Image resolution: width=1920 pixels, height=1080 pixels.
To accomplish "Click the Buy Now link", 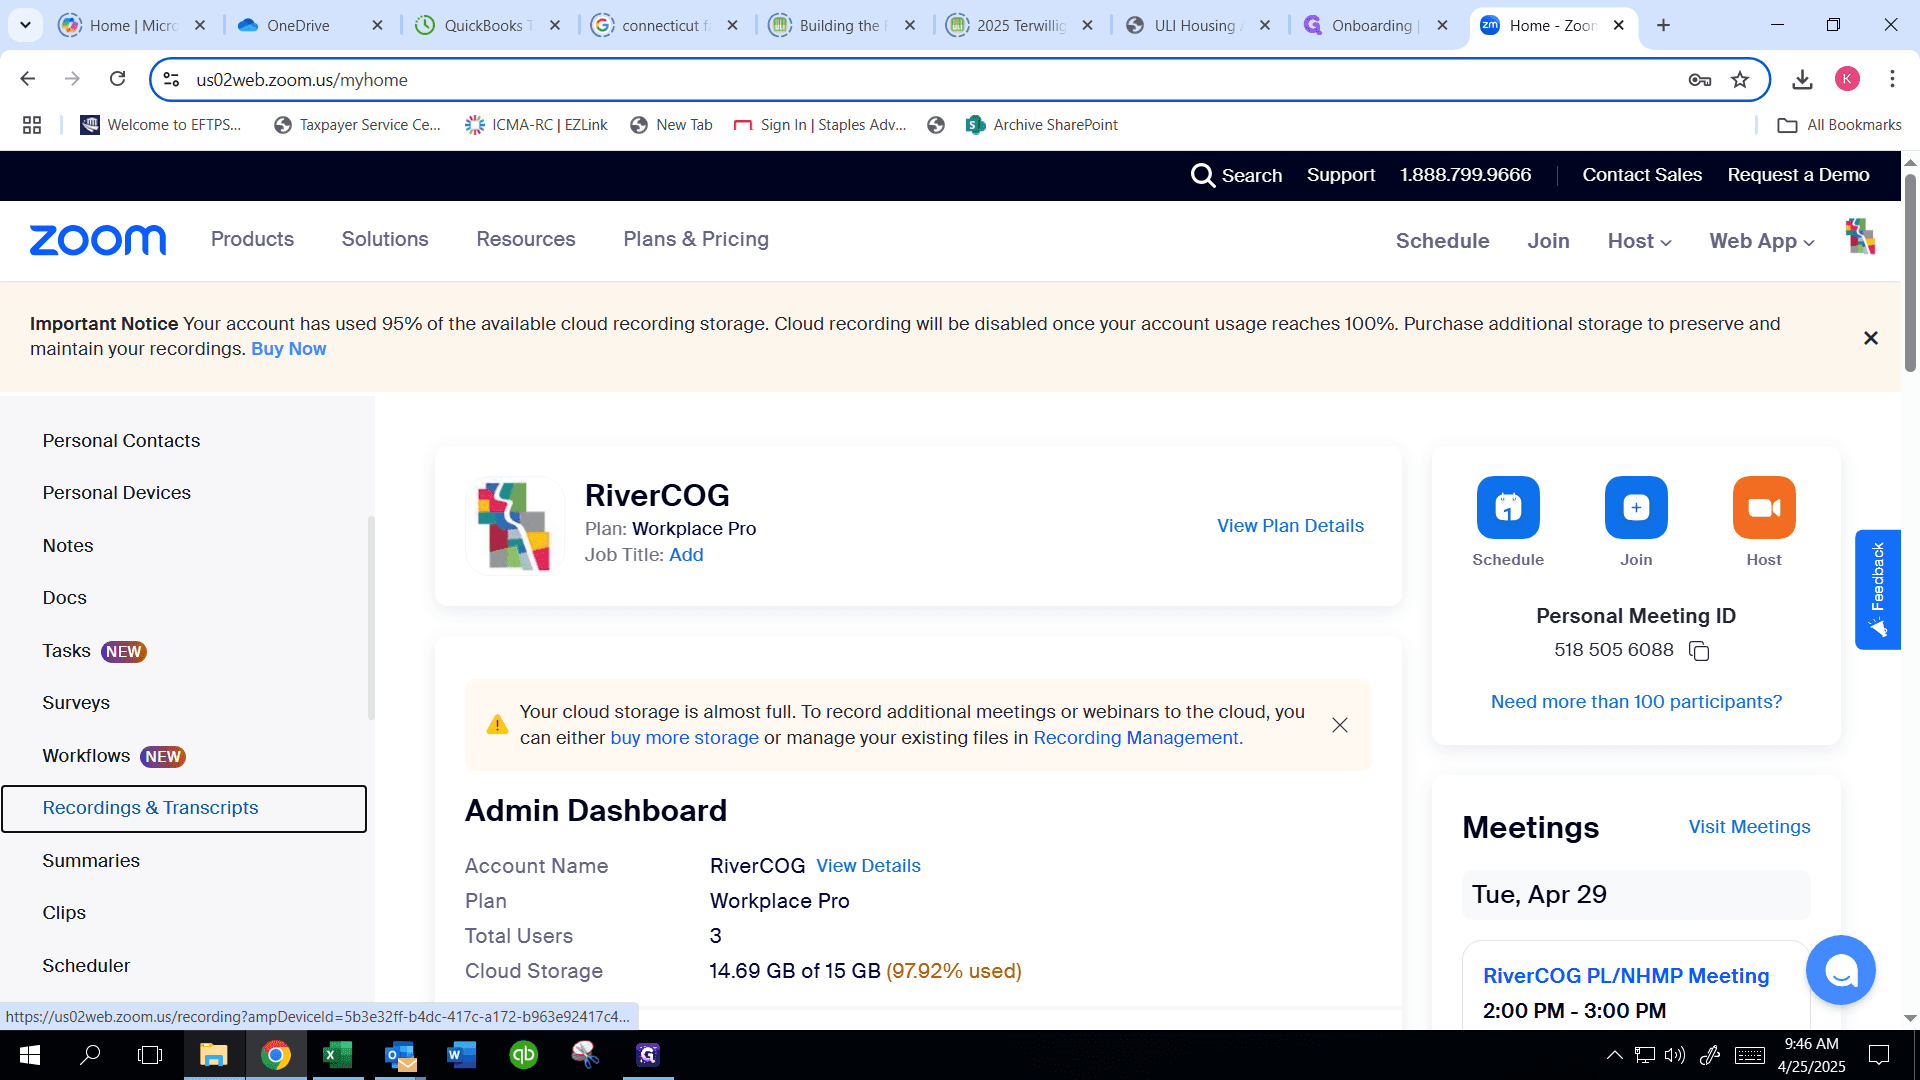I will pyautogui.click(x=288, y=349).
